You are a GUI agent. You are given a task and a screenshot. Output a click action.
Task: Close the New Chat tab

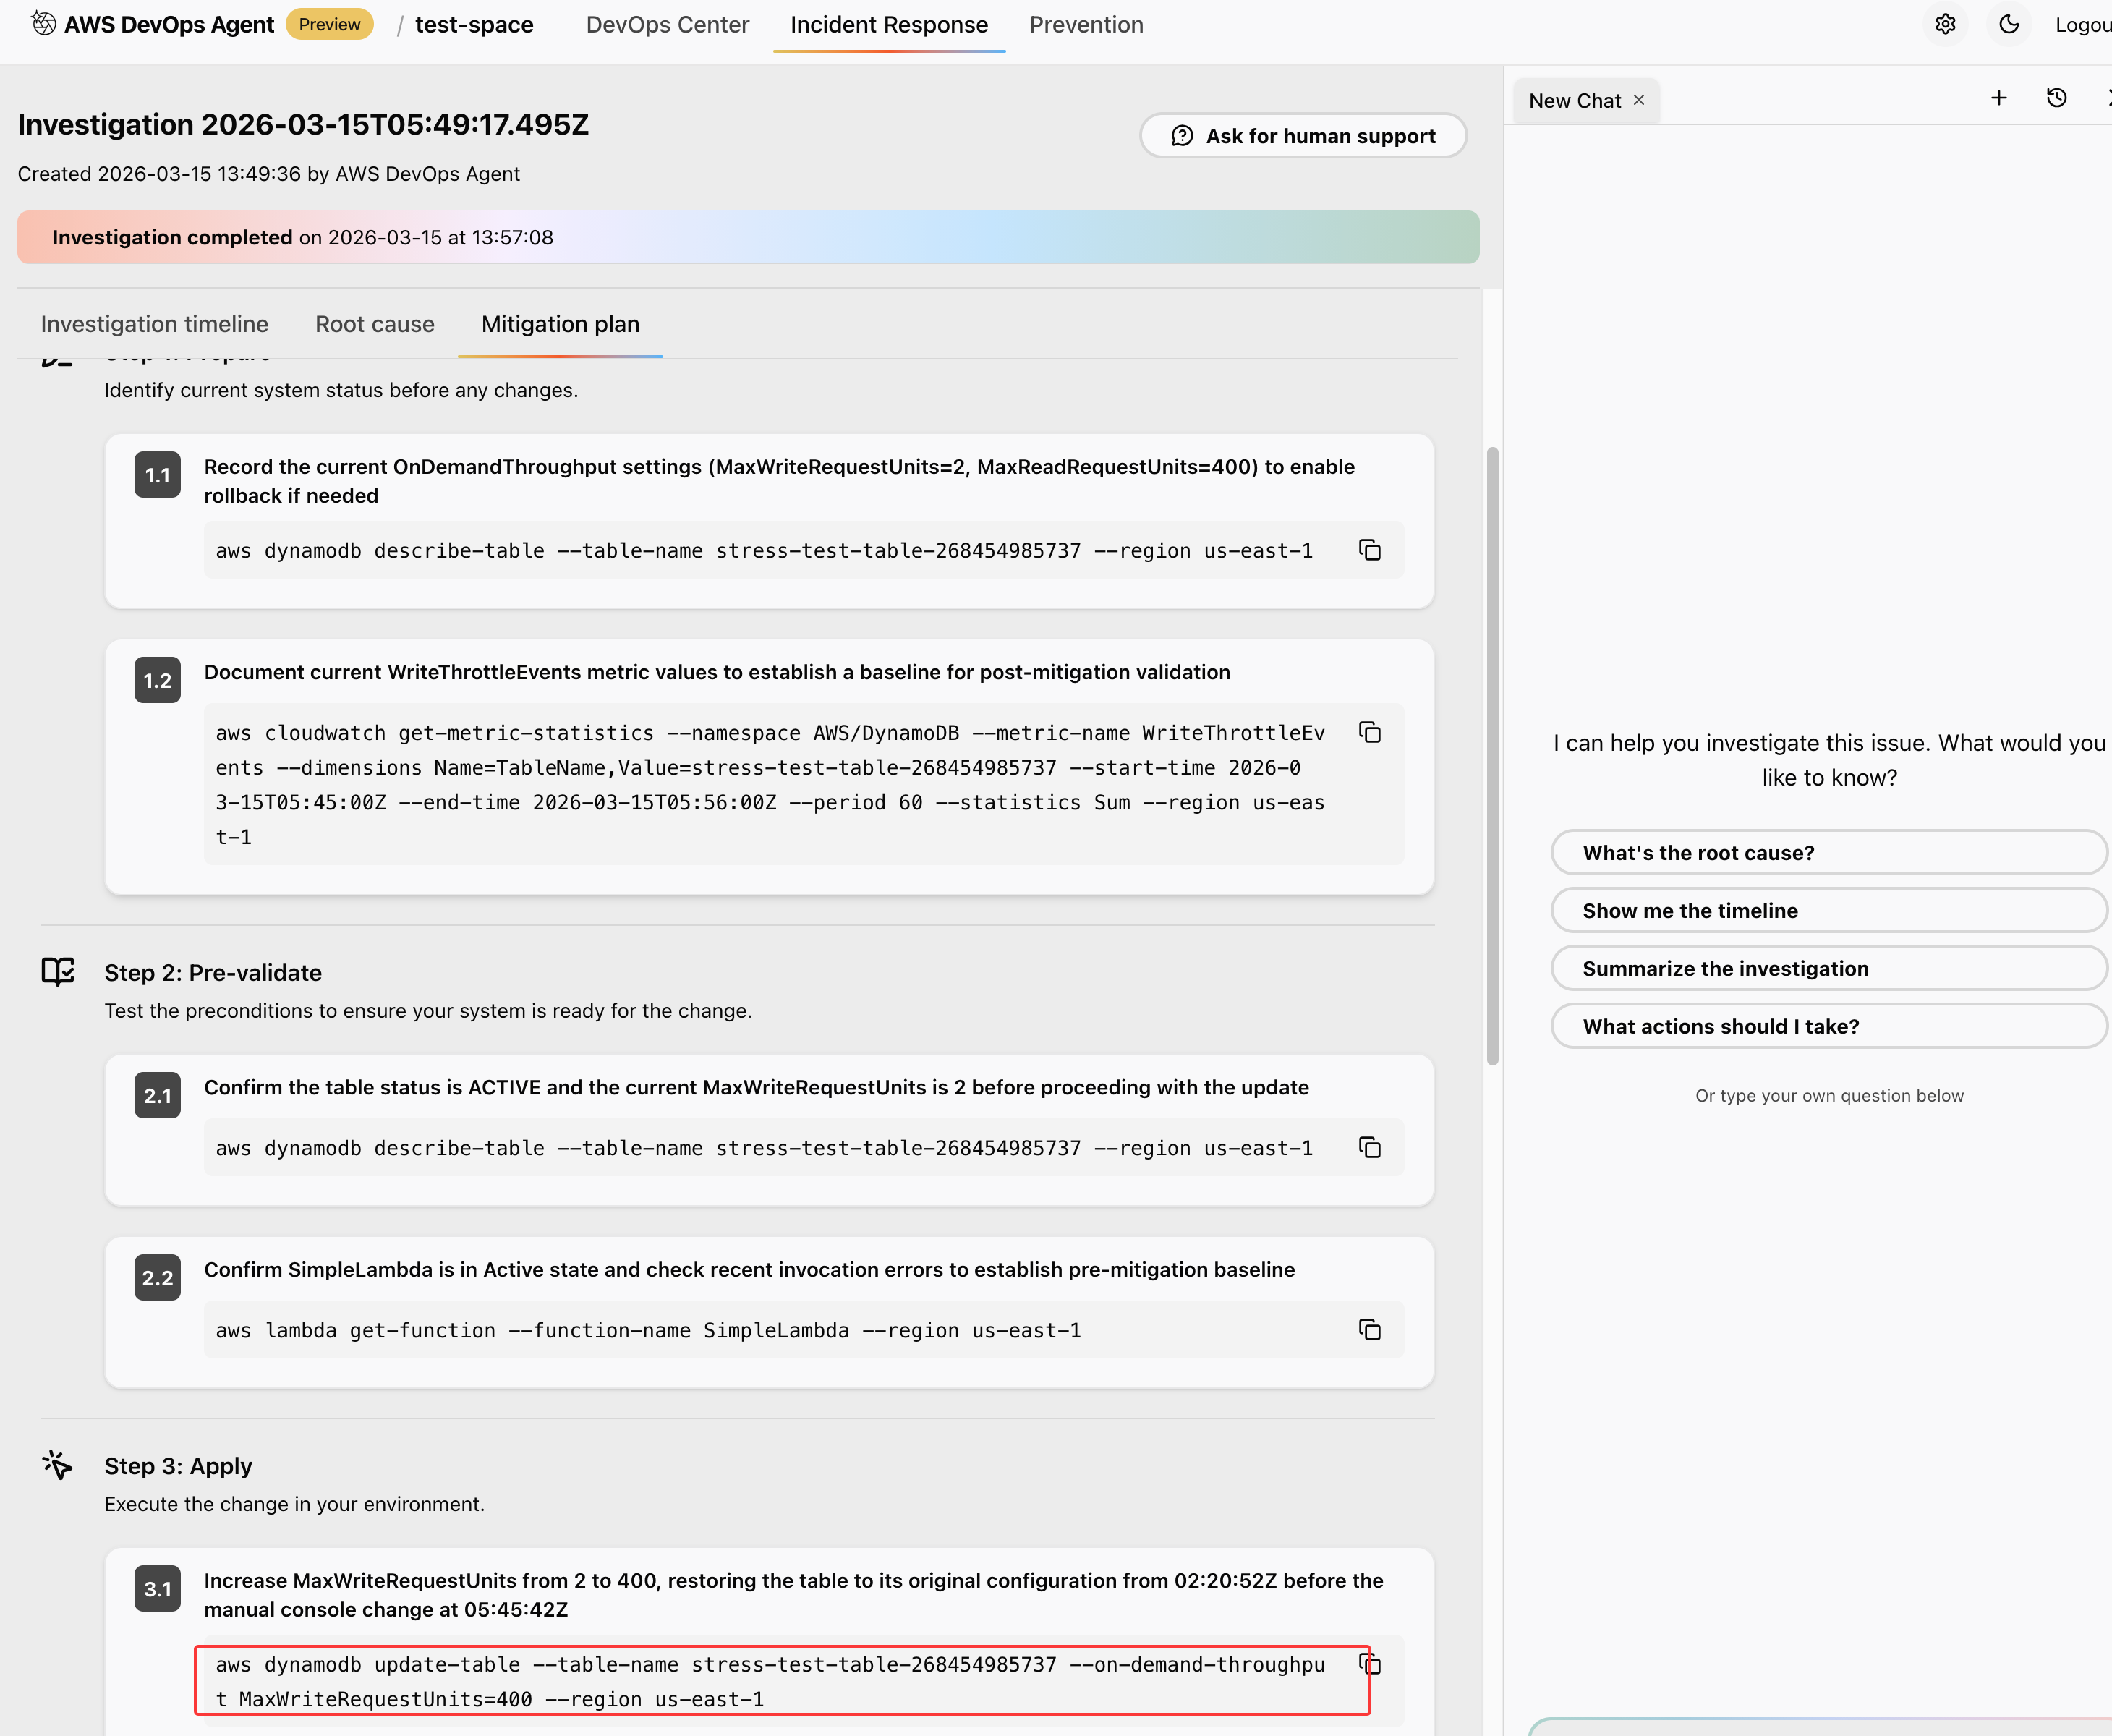(1639, 100)
